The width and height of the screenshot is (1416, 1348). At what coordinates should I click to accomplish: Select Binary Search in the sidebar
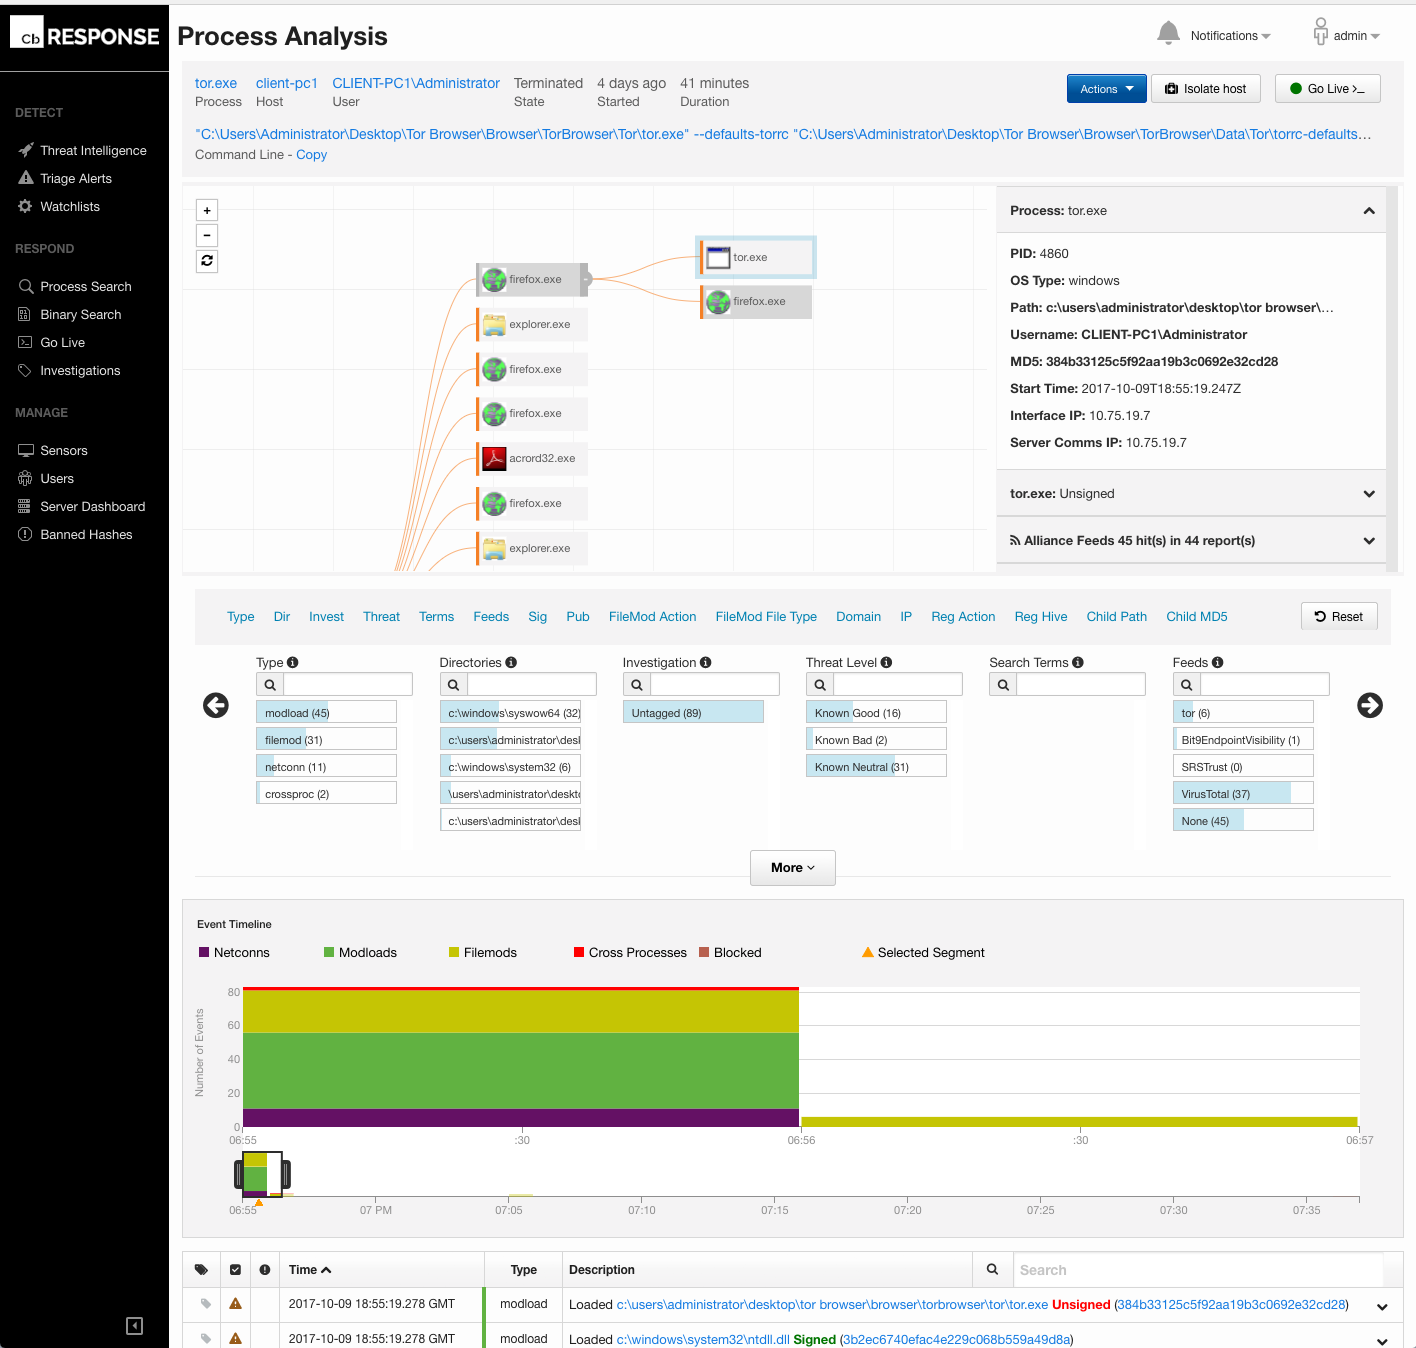80,314
